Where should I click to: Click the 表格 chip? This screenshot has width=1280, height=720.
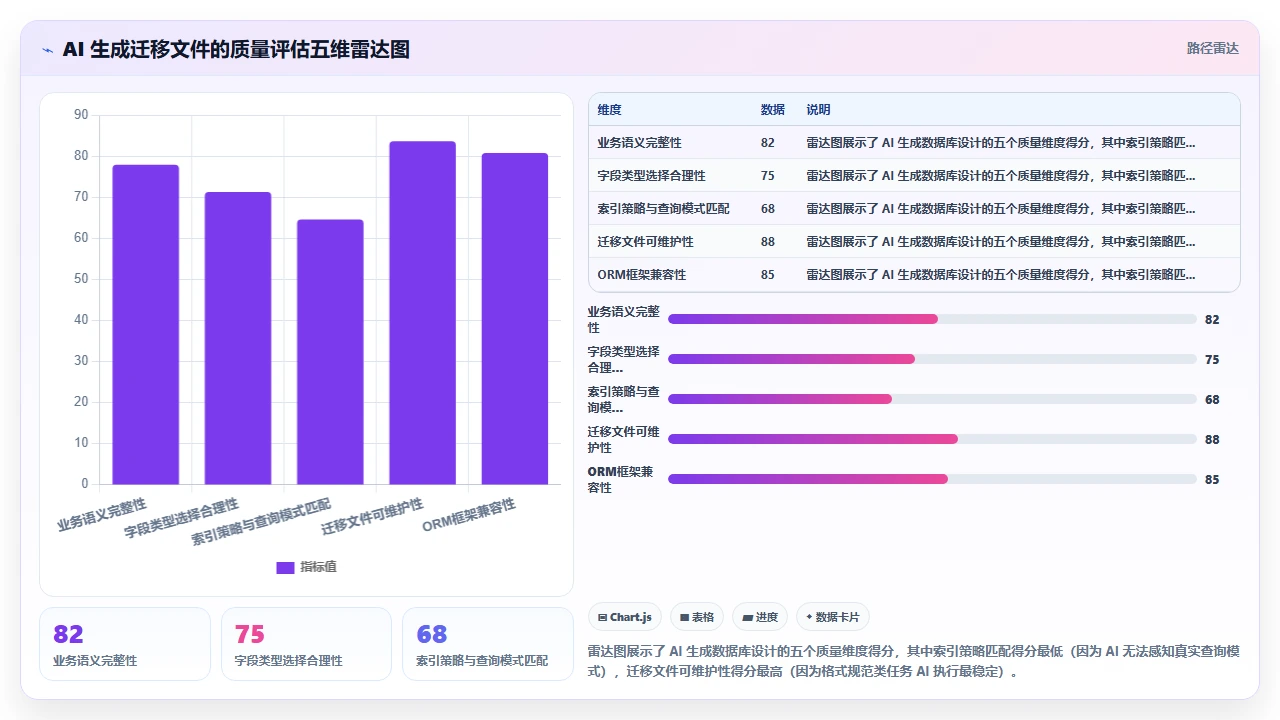[697, 617]
